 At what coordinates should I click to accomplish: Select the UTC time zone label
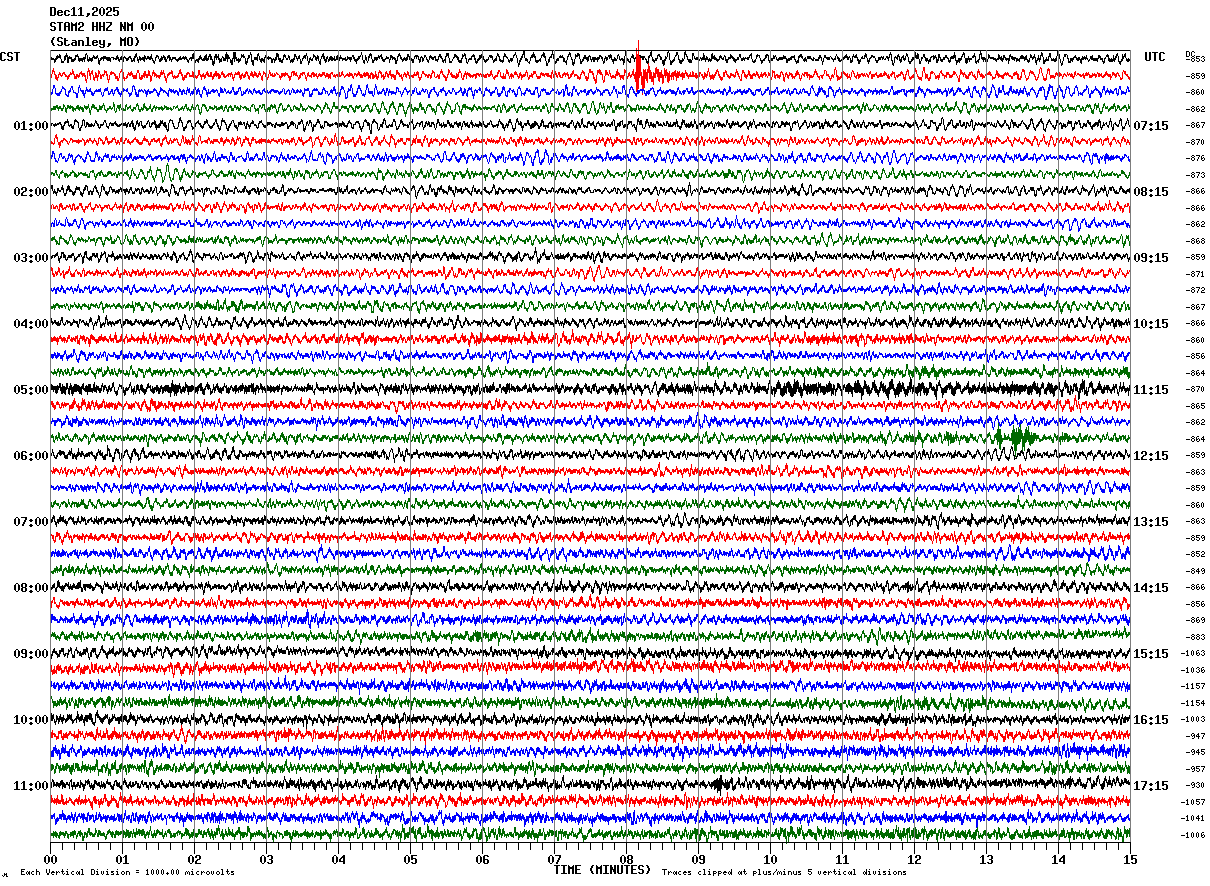[x=1155, y=57]
